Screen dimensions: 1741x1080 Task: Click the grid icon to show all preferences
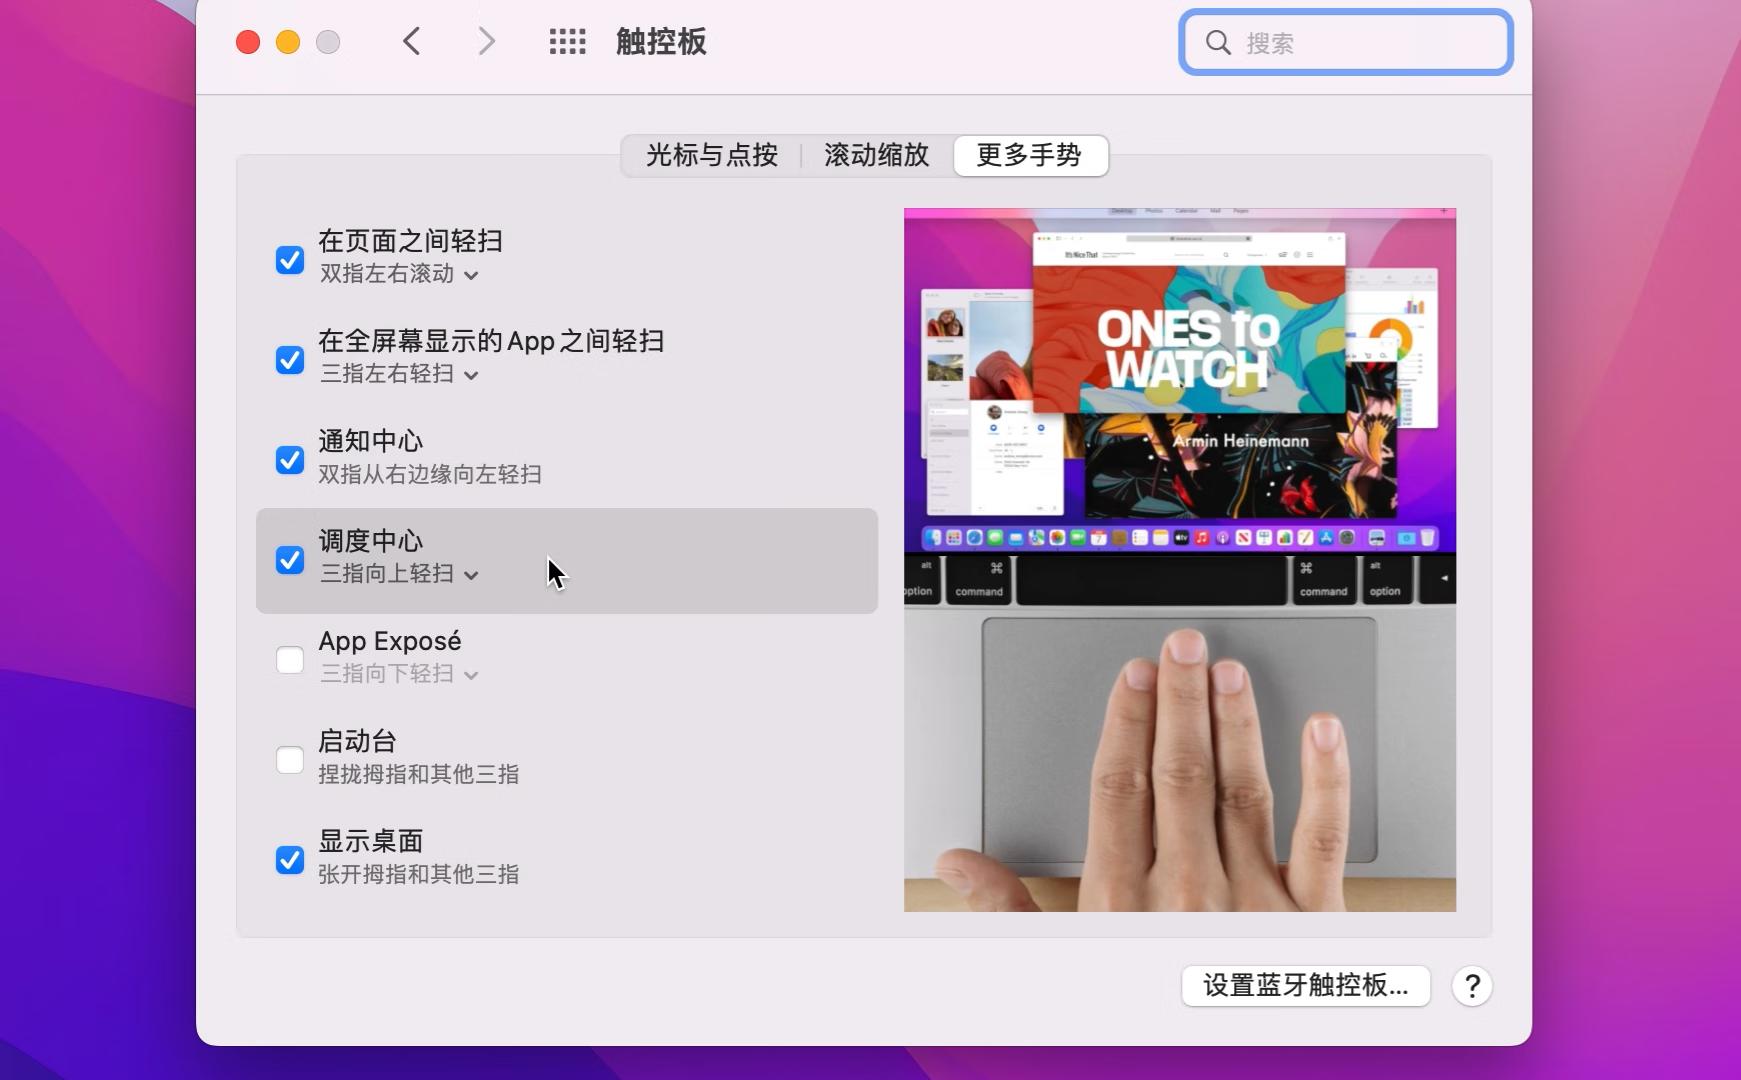coord(566,42)
